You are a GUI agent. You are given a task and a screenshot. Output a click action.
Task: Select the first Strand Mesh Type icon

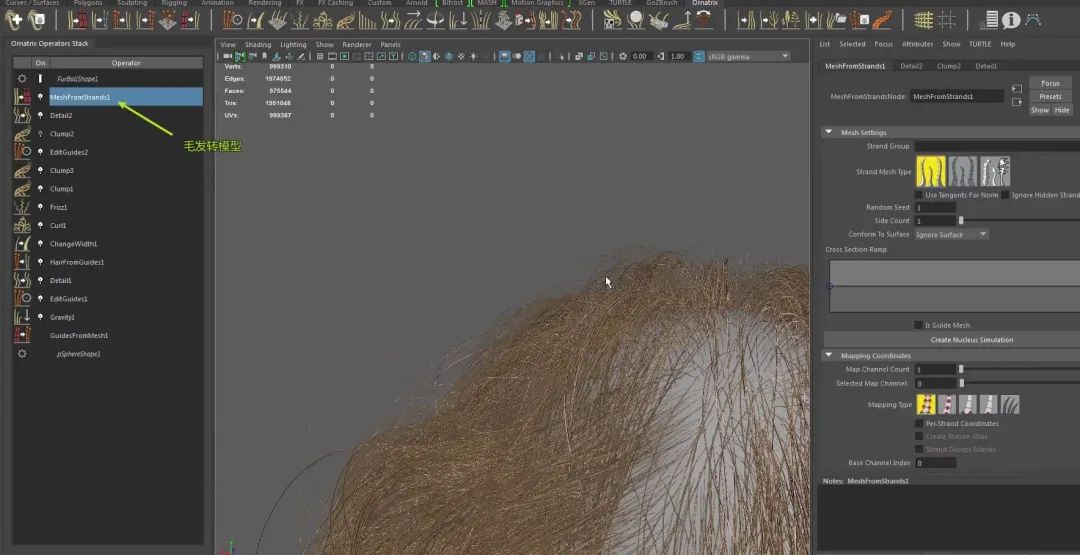(931, 171)
